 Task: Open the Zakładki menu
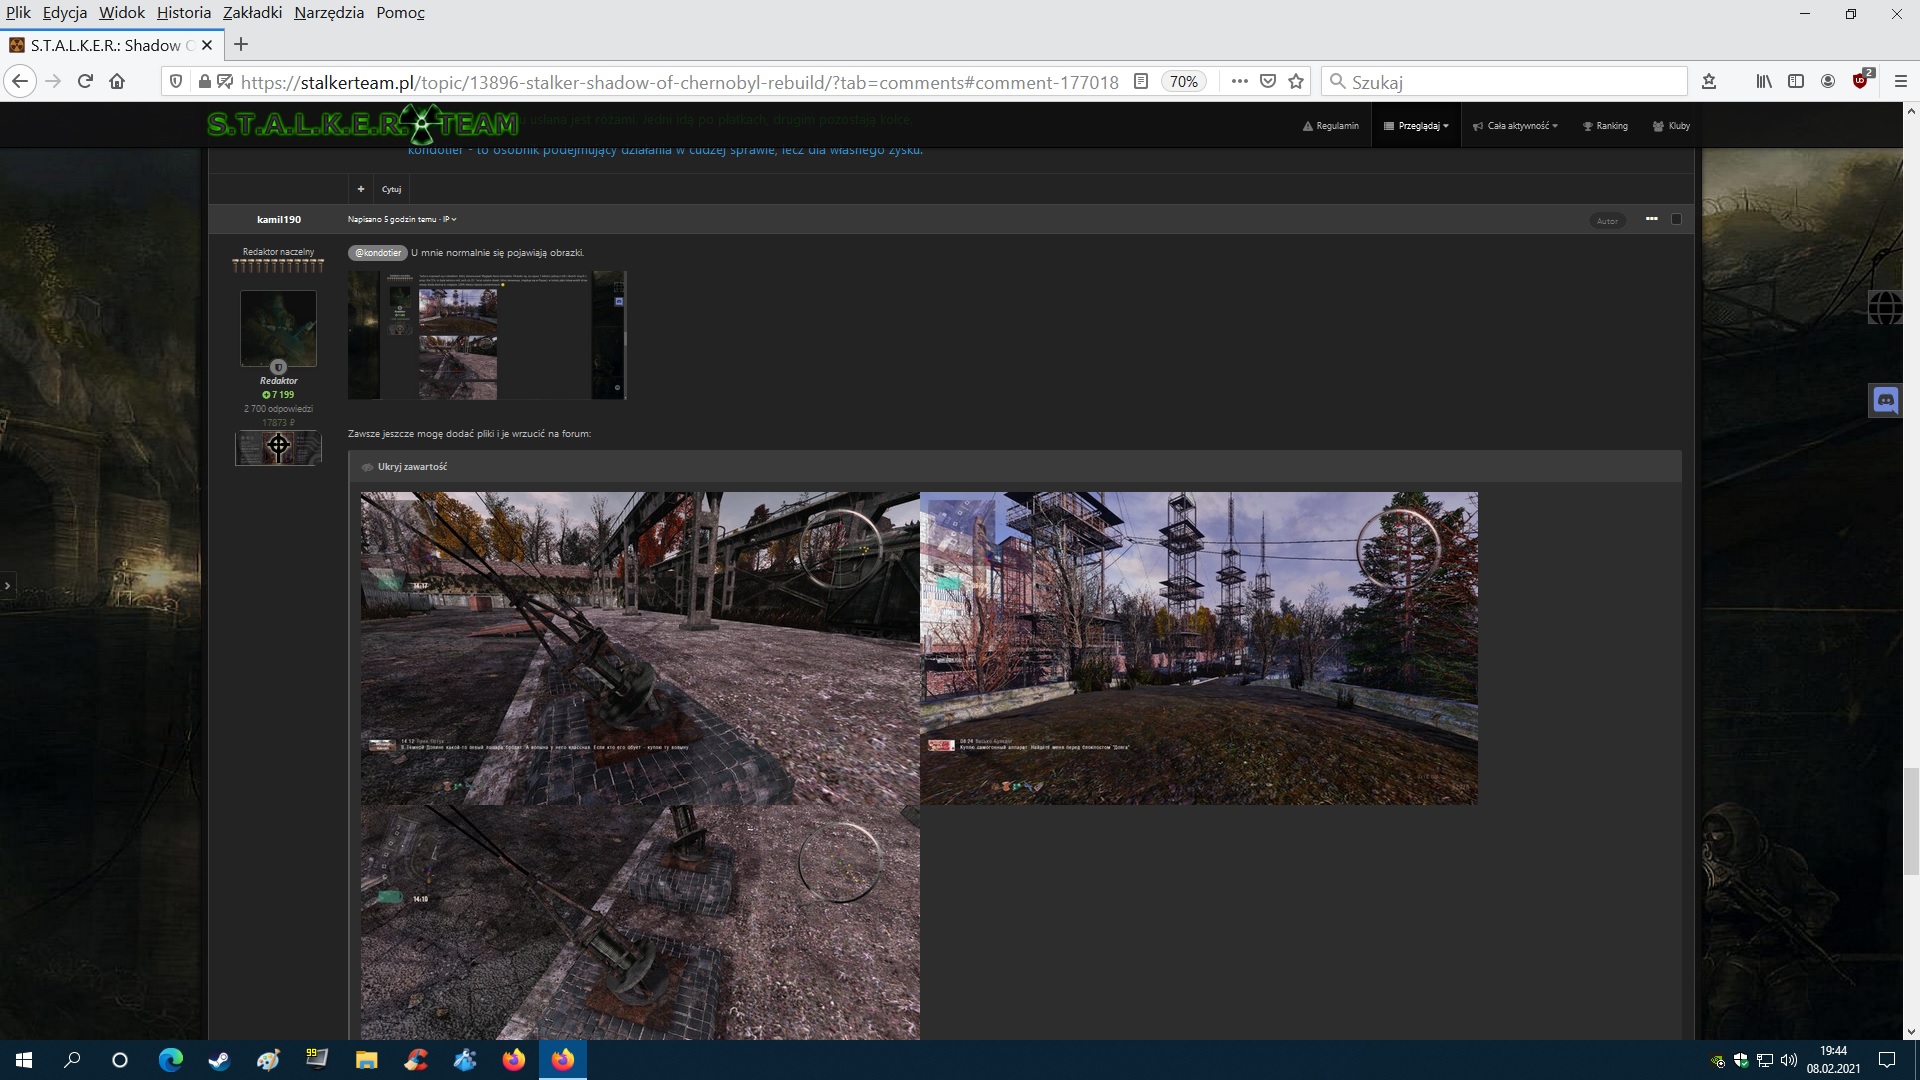[x=252, y=13]
